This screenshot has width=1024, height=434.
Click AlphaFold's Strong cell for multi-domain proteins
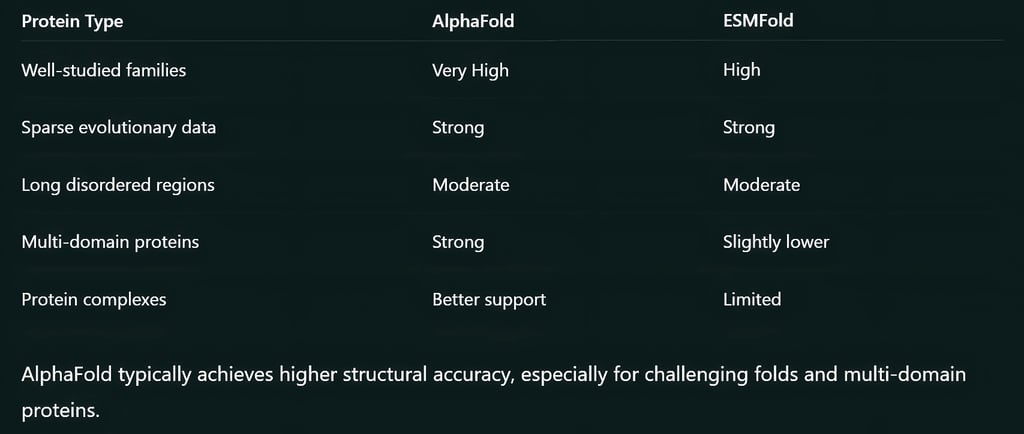click(458, 242)
